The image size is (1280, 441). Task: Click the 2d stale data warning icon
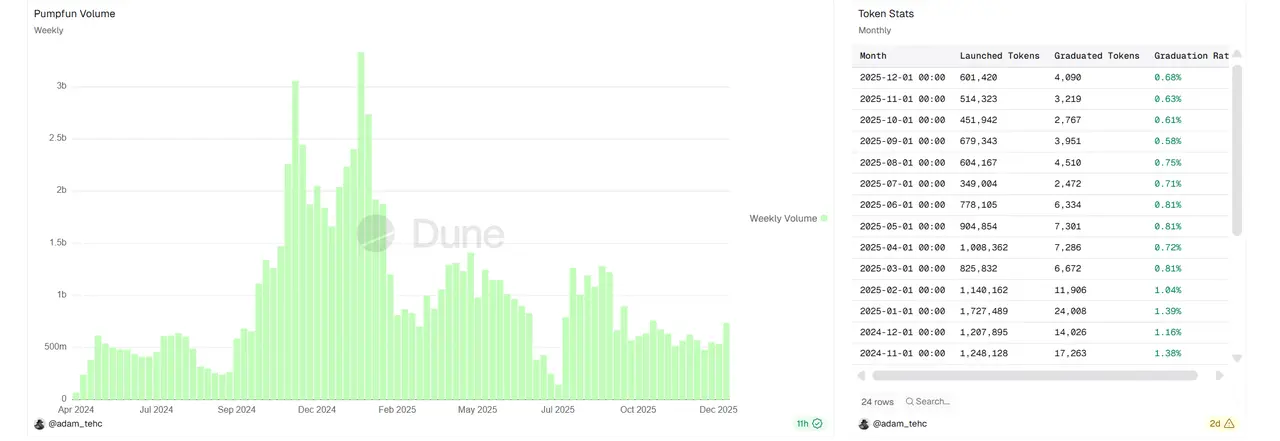pos(1229,424)
